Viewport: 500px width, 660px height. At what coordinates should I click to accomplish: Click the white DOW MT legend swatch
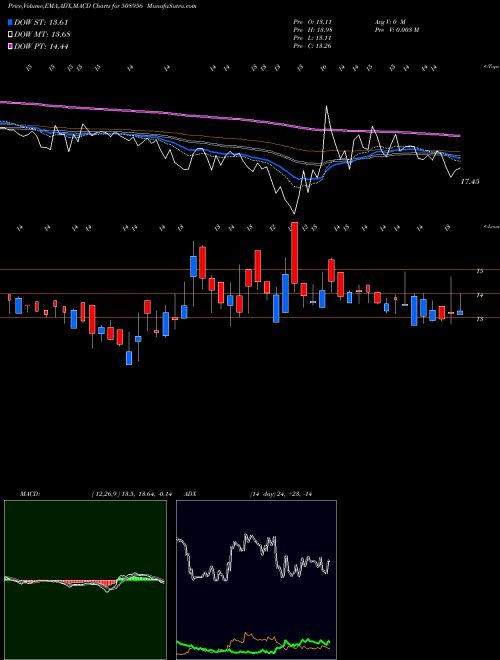(x=11, y=35)
